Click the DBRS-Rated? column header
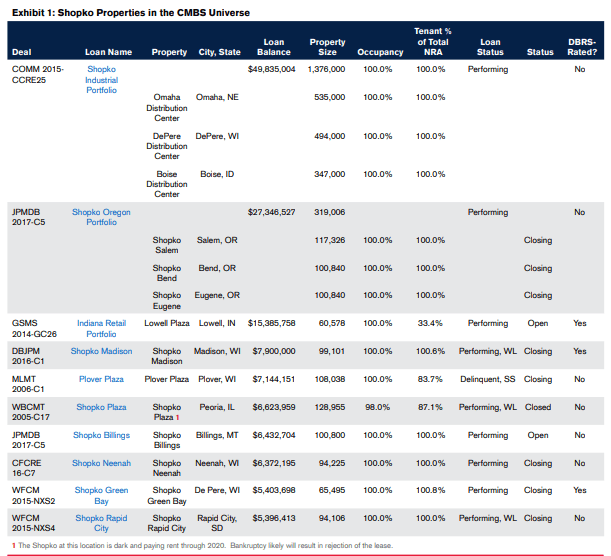 581,47
